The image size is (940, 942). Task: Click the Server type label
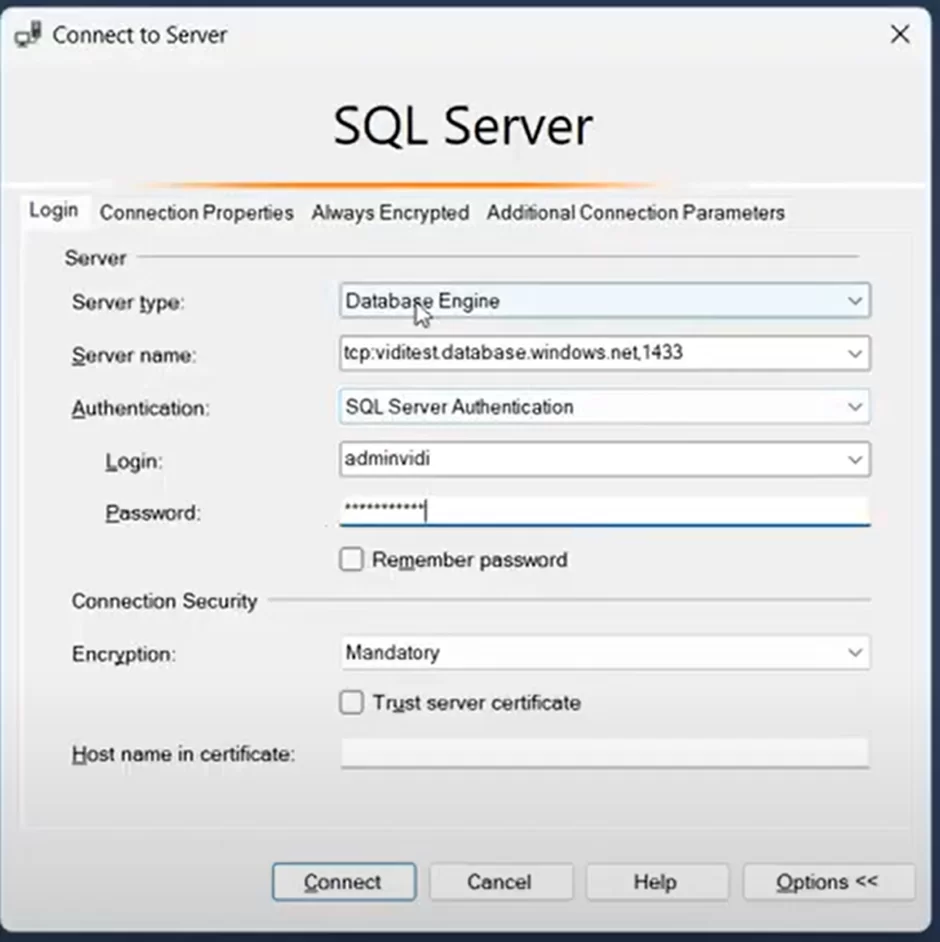click(x=128, y=302)
